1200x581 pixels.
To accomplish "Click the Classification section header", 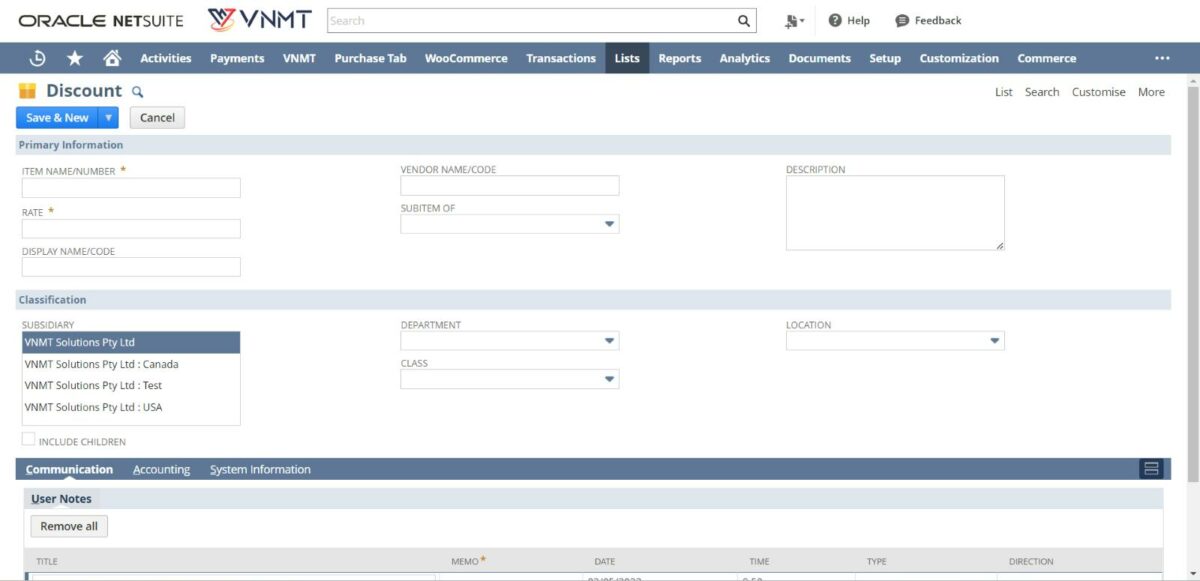I will [x=594, y=300].
